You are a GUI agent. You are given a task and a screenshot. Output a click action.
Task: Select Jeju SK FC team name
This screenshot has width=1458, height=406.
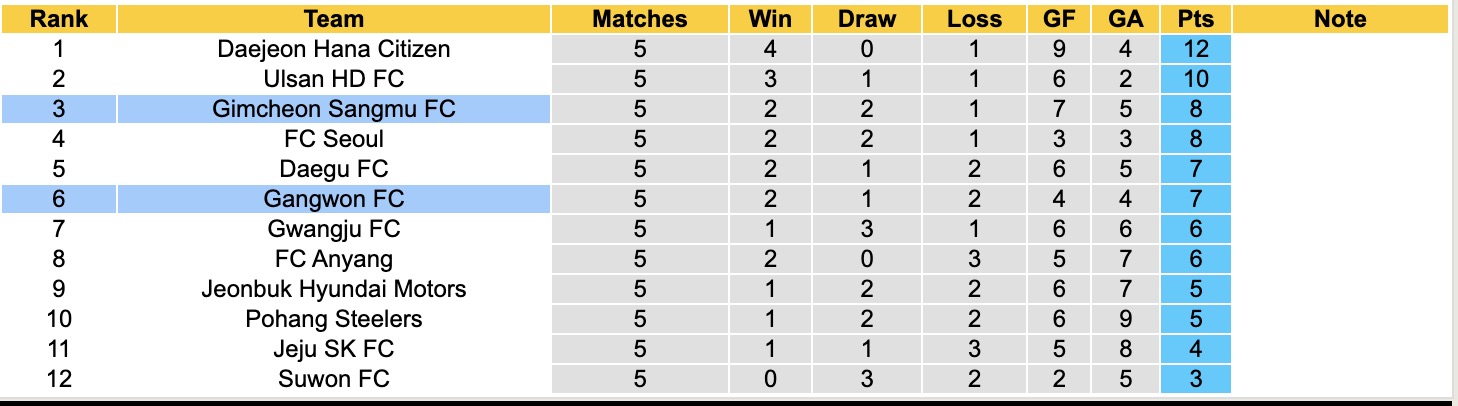[334, 349]
